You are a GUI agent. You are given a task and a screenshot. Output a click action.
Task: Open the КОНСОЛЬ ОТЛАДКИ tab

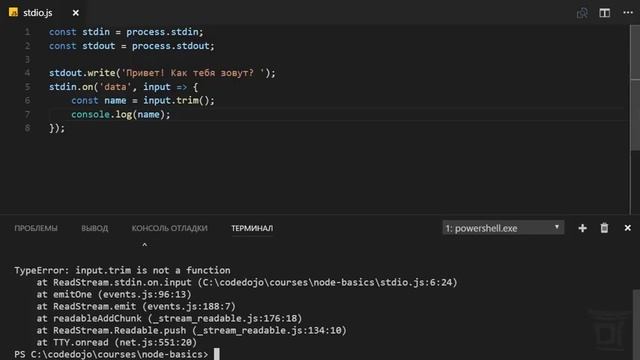click(x=169, y=228)
